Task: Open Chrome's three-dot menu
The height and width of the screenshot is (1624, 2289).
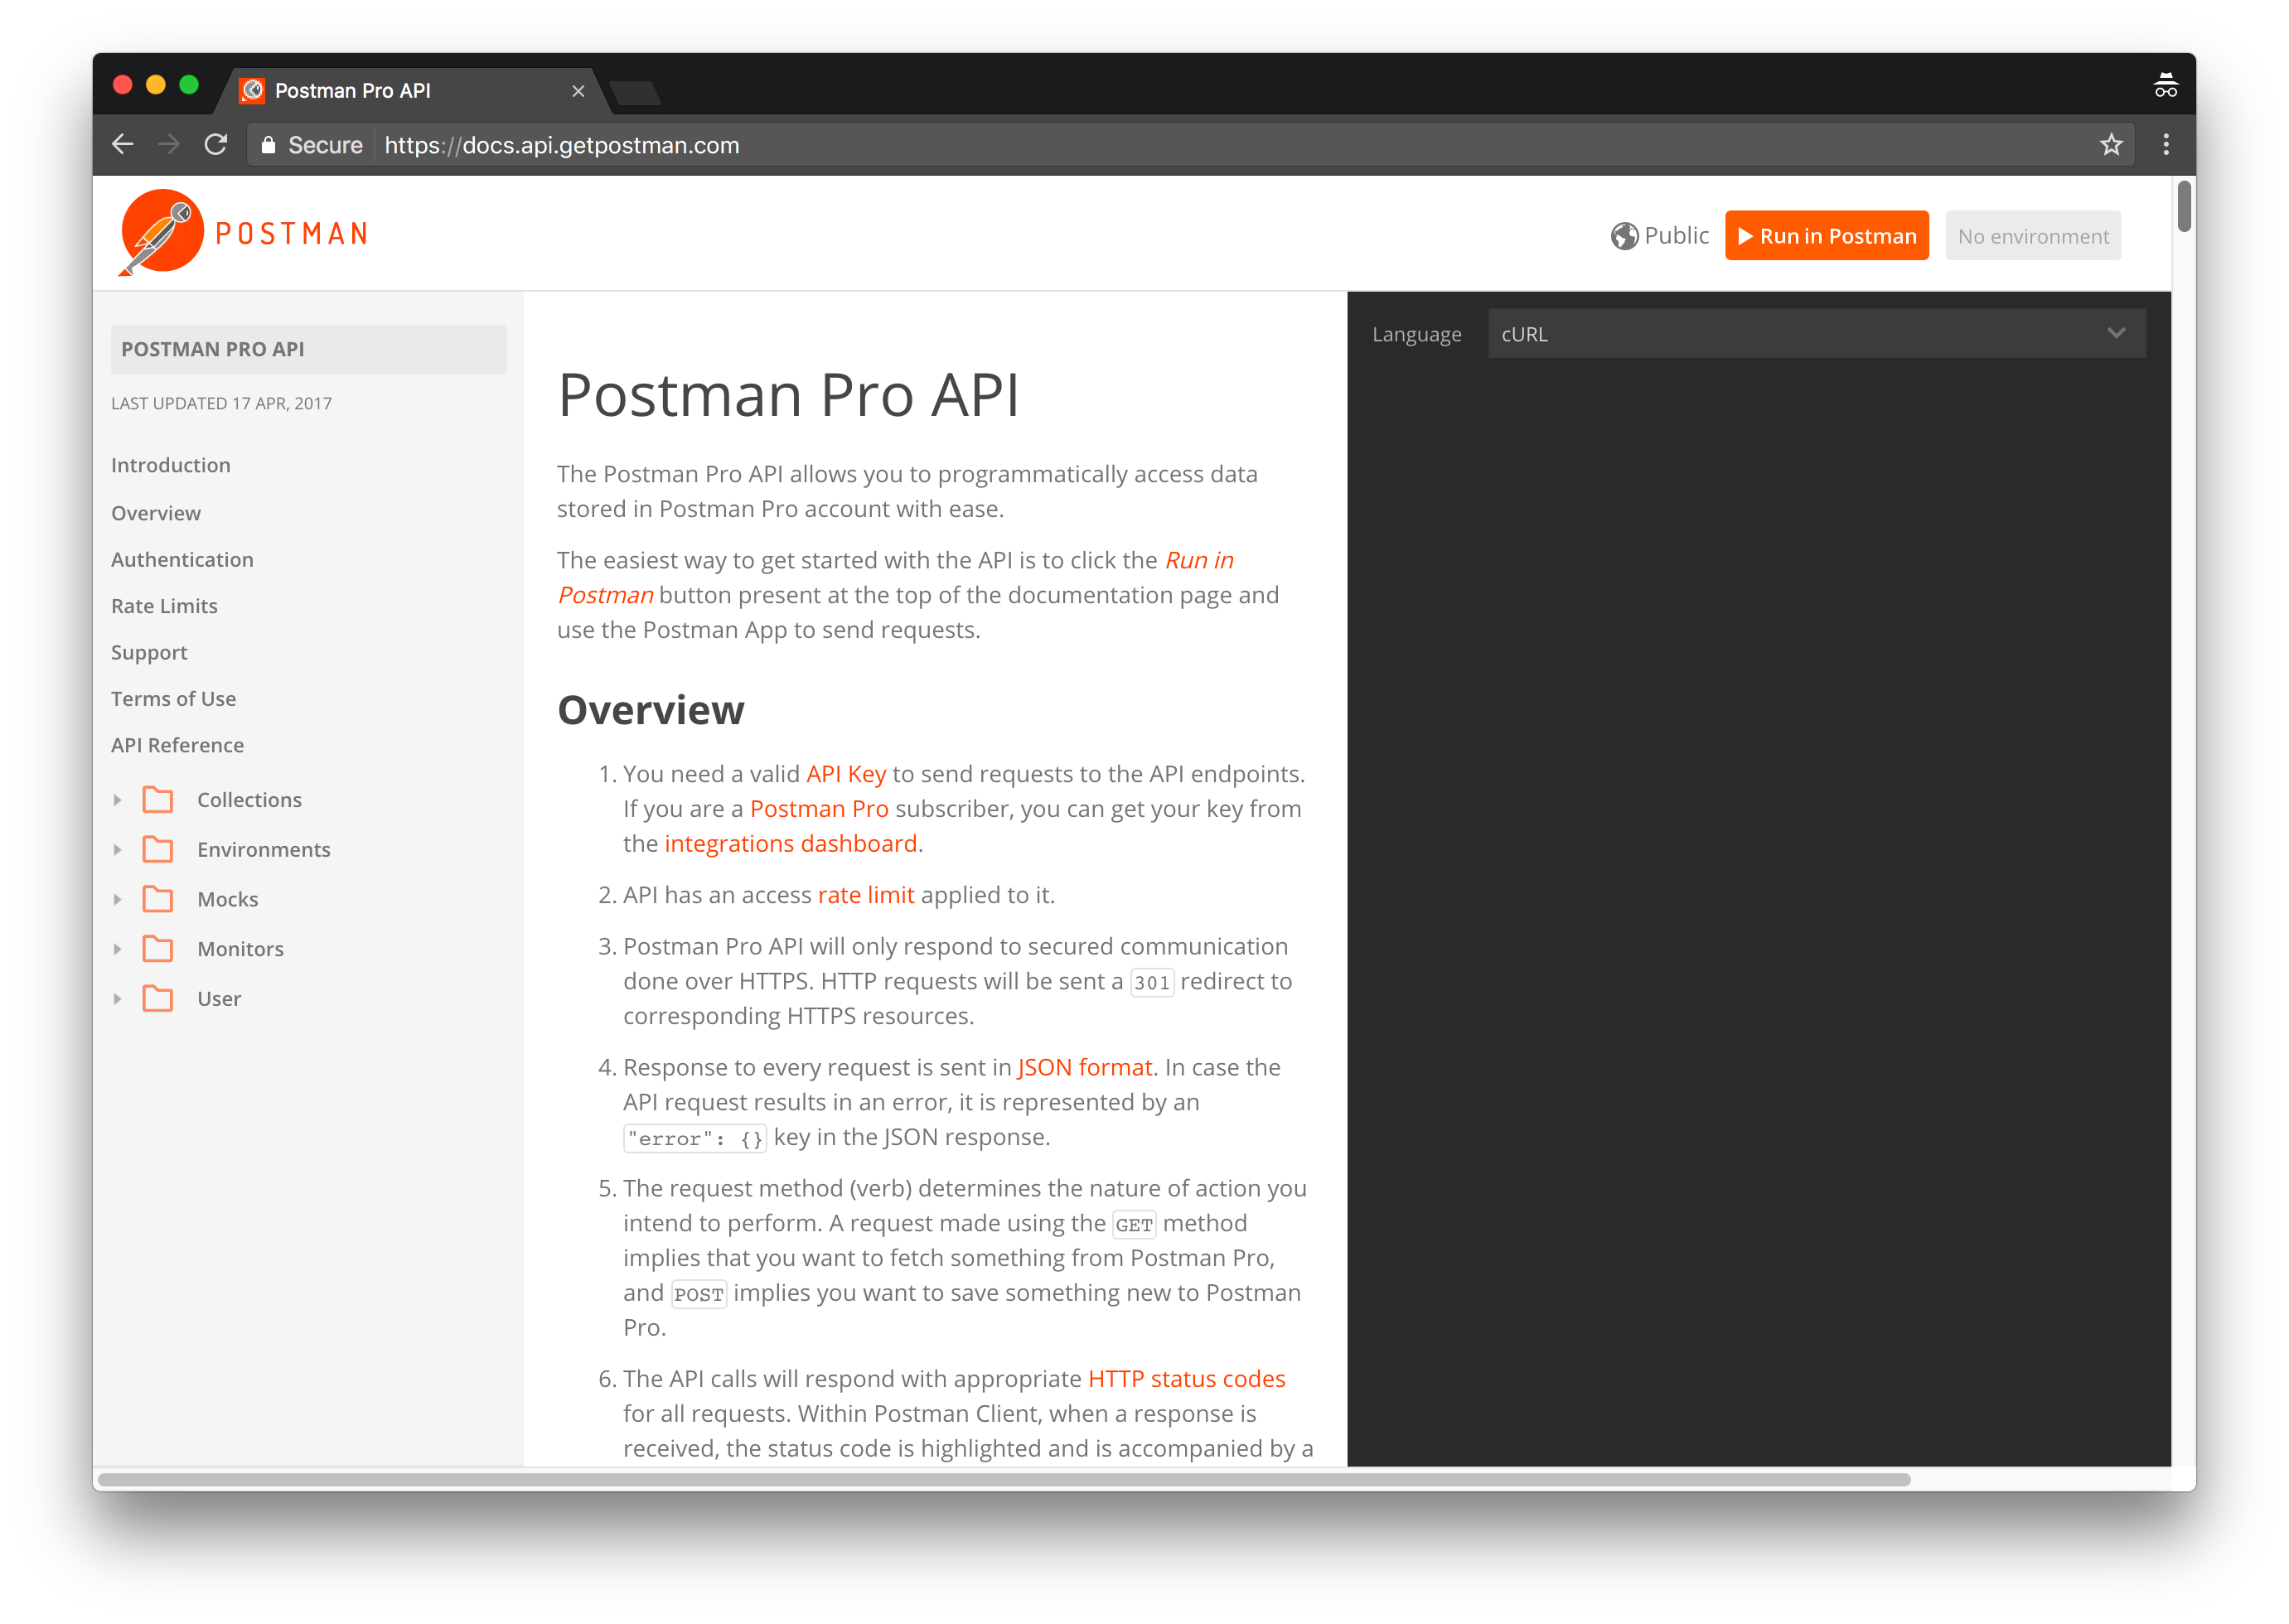Action: tap(2166, 144)
